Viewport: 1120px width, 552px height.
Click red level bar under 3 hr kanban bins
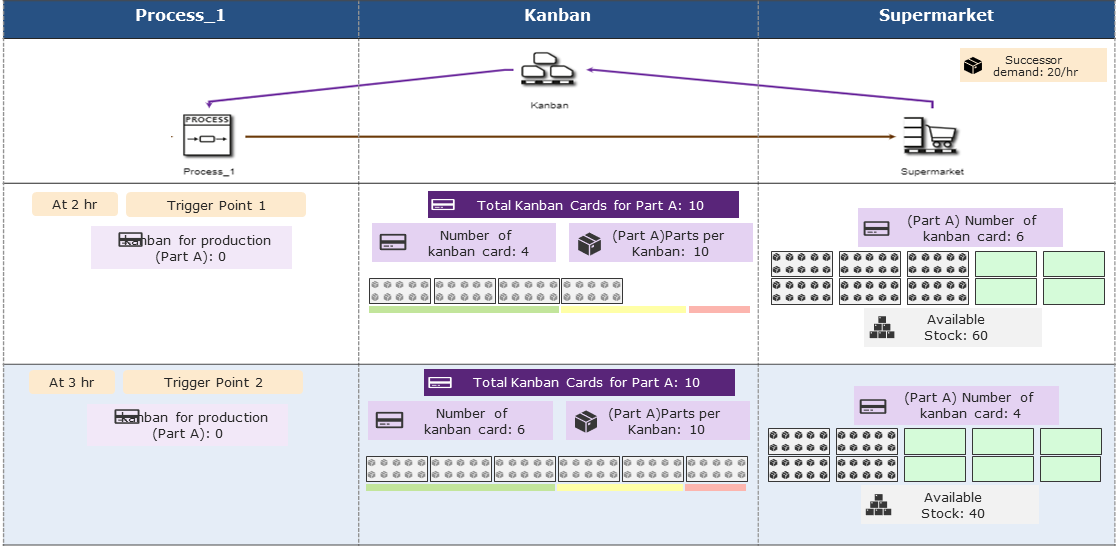pos(715,487)
